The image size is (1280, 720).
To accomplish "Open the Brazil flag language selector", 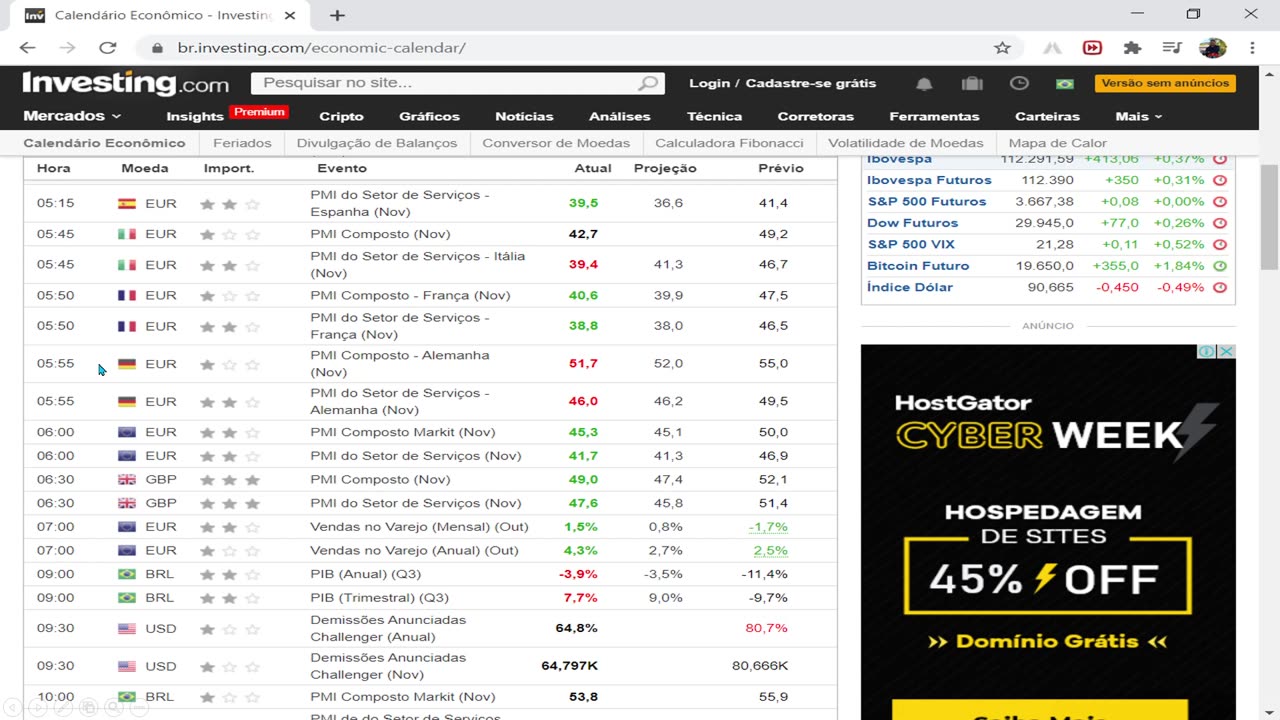I will pyautogui.click(x=1065, y=84).
